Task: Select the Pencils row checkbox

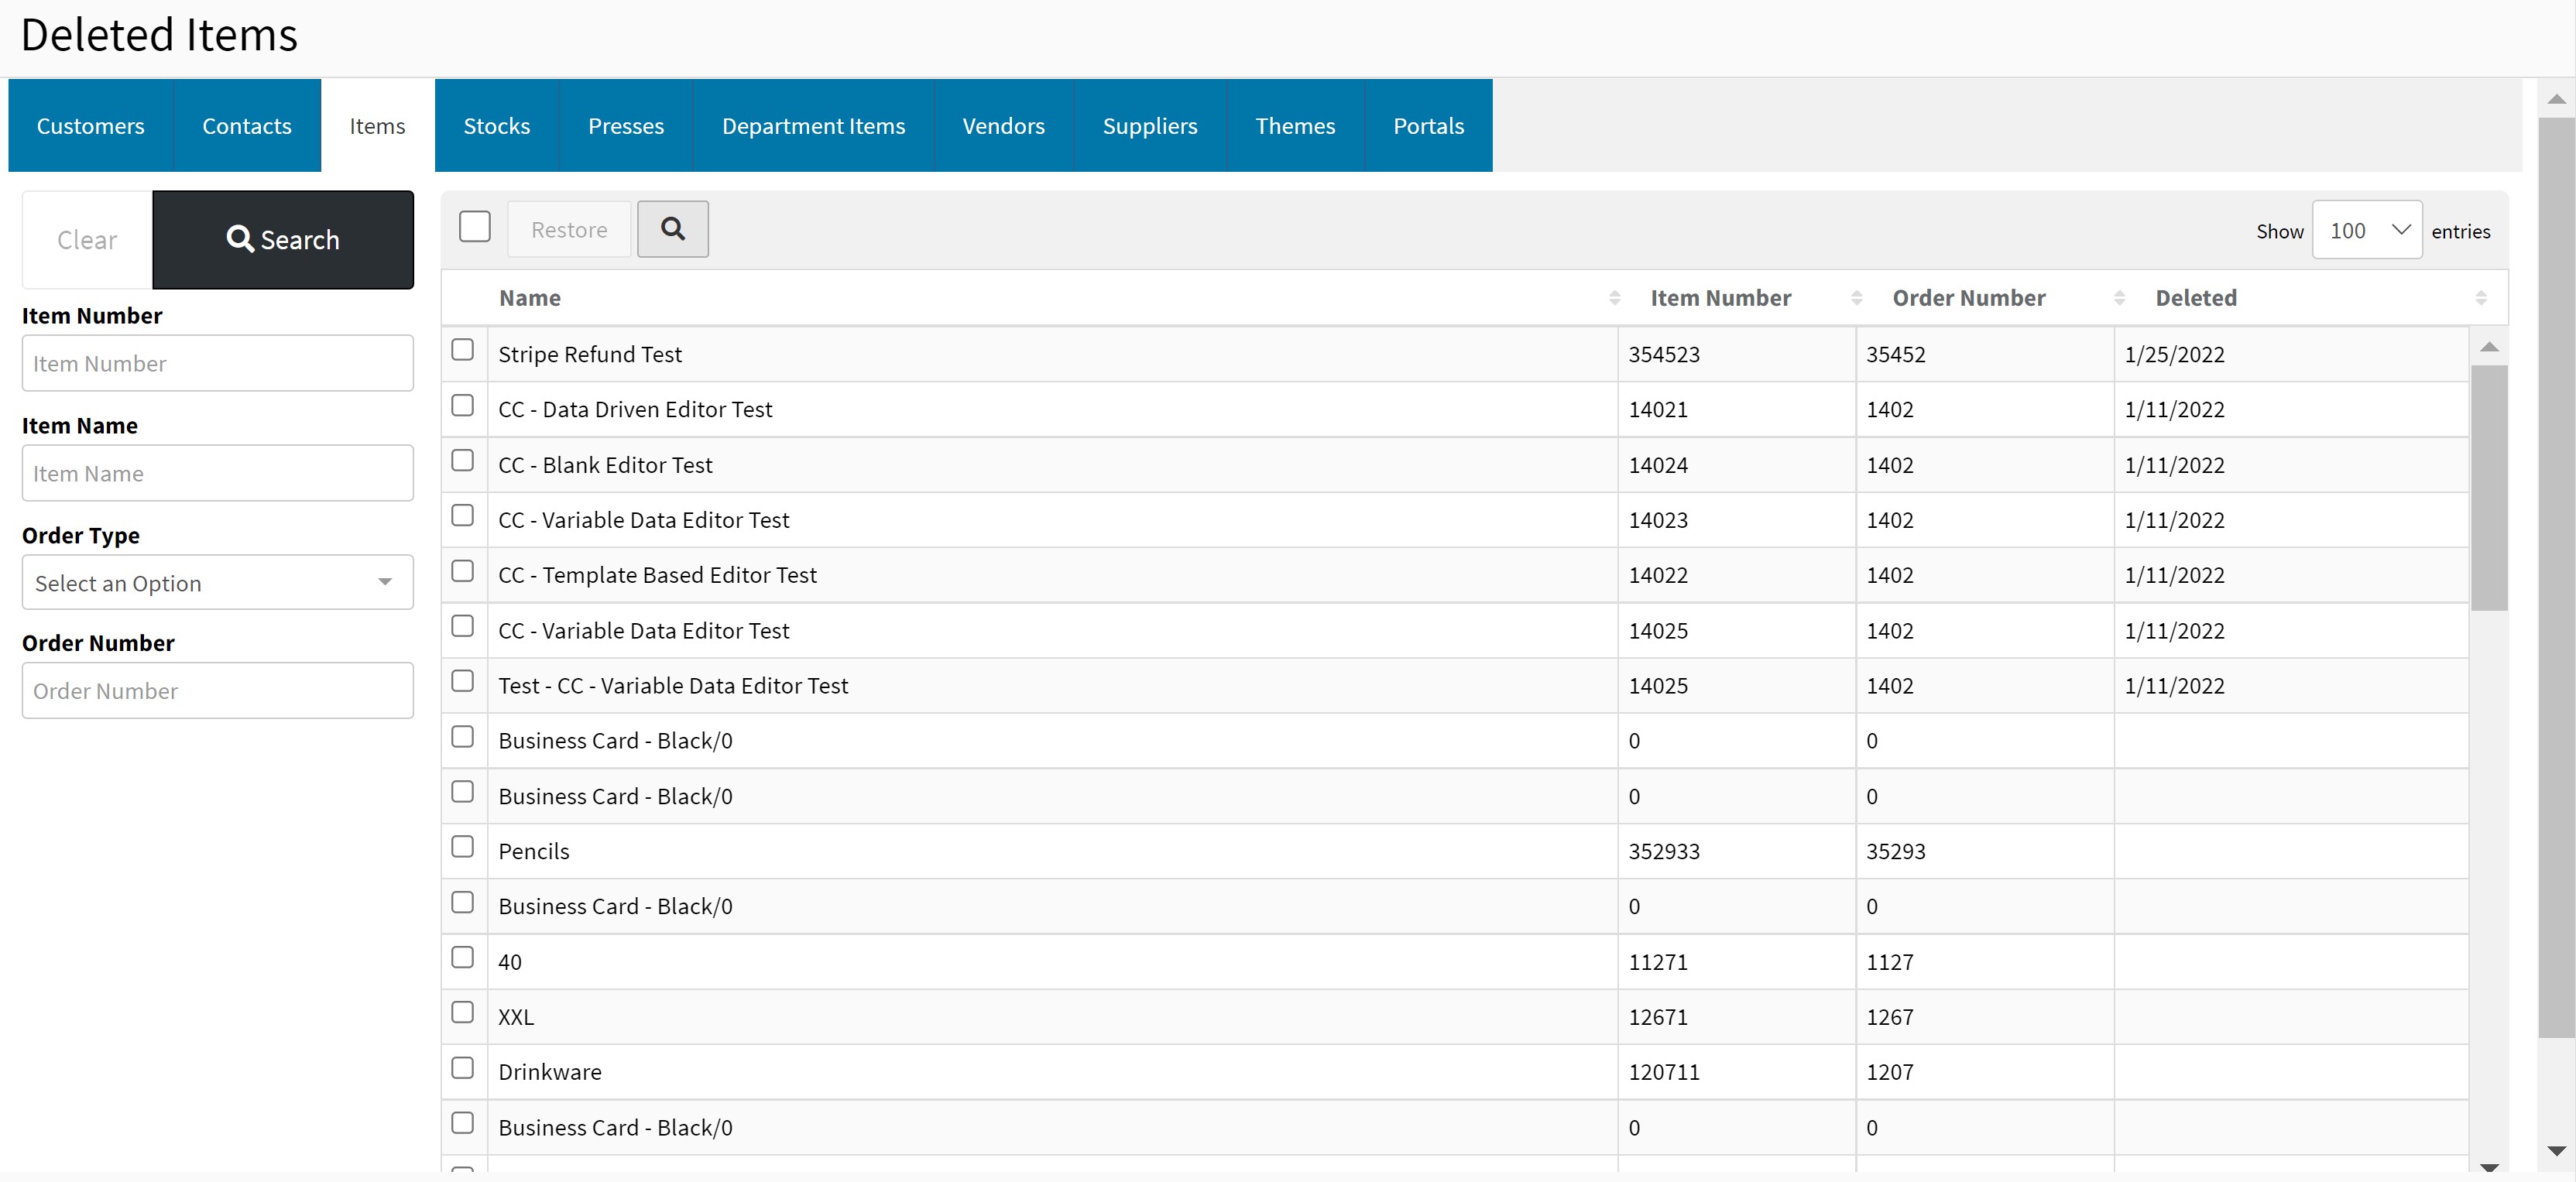Action: 462,847
